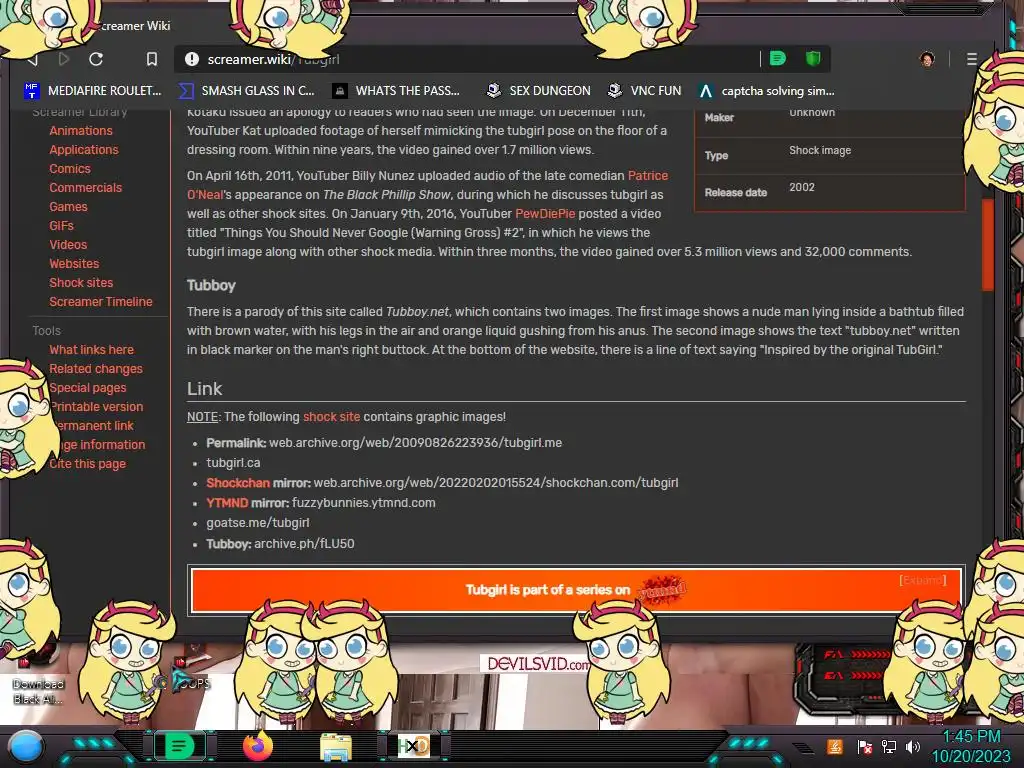The height and width of the screenshot is (768, 1024).
Task: Open the green document app on taskbar
Action: pyautogui.click(x=179, y=746)
